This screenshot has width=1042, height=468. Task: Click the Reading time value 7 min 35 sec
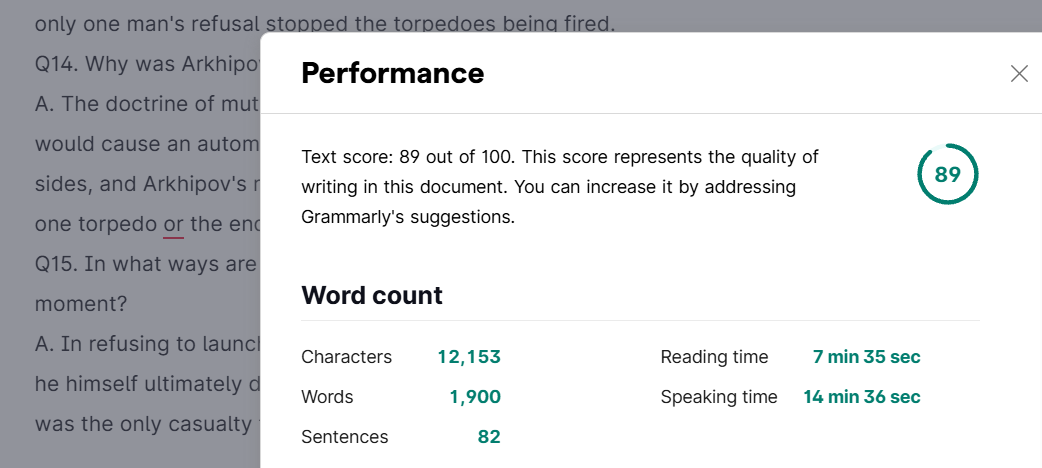click(867, 357)
